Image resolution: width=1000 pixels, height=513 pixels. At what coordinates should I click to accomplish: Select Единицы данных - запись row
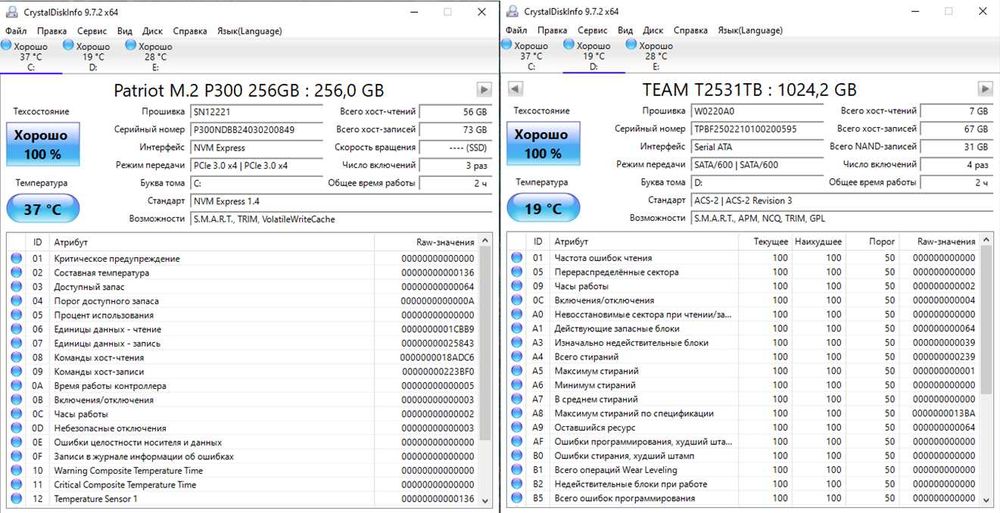(x=242, y=343)
